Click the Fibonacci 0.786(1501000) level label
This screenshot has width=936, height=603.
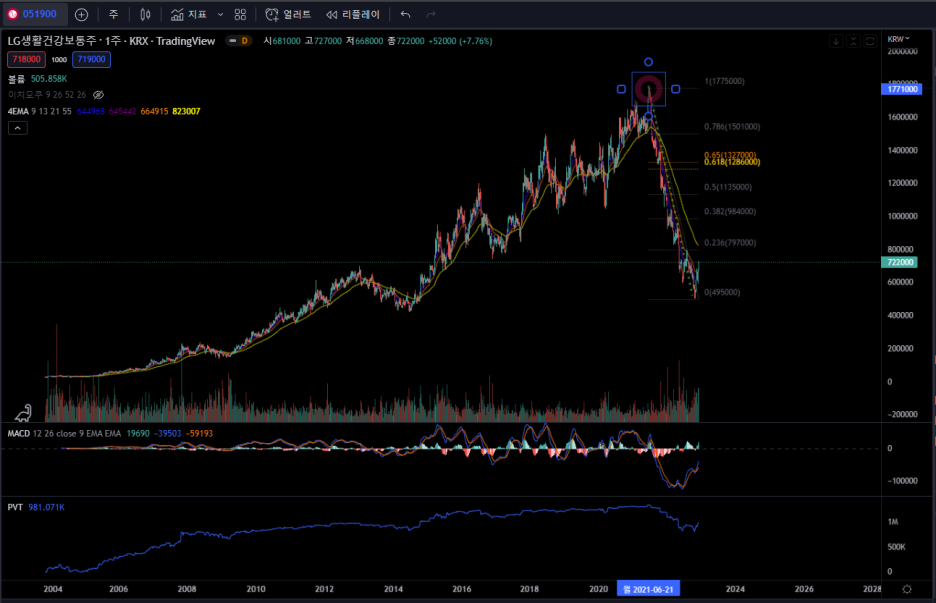(x=732, y=127)
